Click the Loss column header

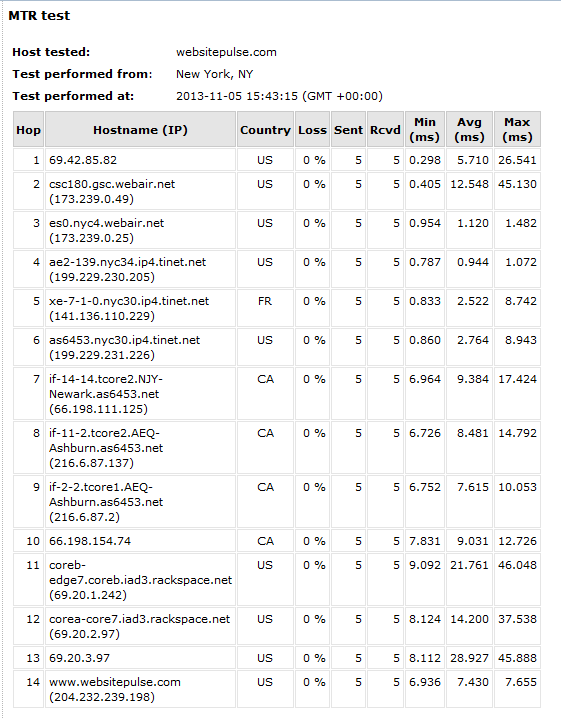pyautogui.click(x=312, y=130)
